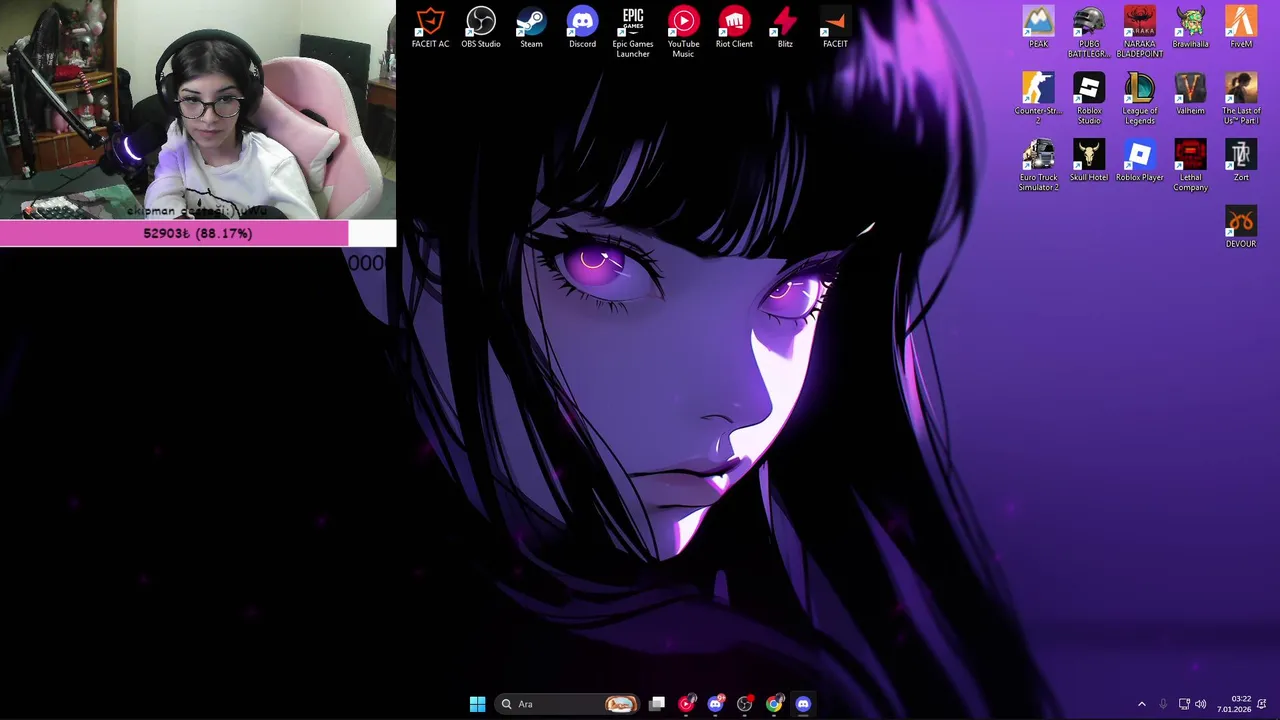
Task: Open the Windows Start menu
Action: tap(477, 704)
